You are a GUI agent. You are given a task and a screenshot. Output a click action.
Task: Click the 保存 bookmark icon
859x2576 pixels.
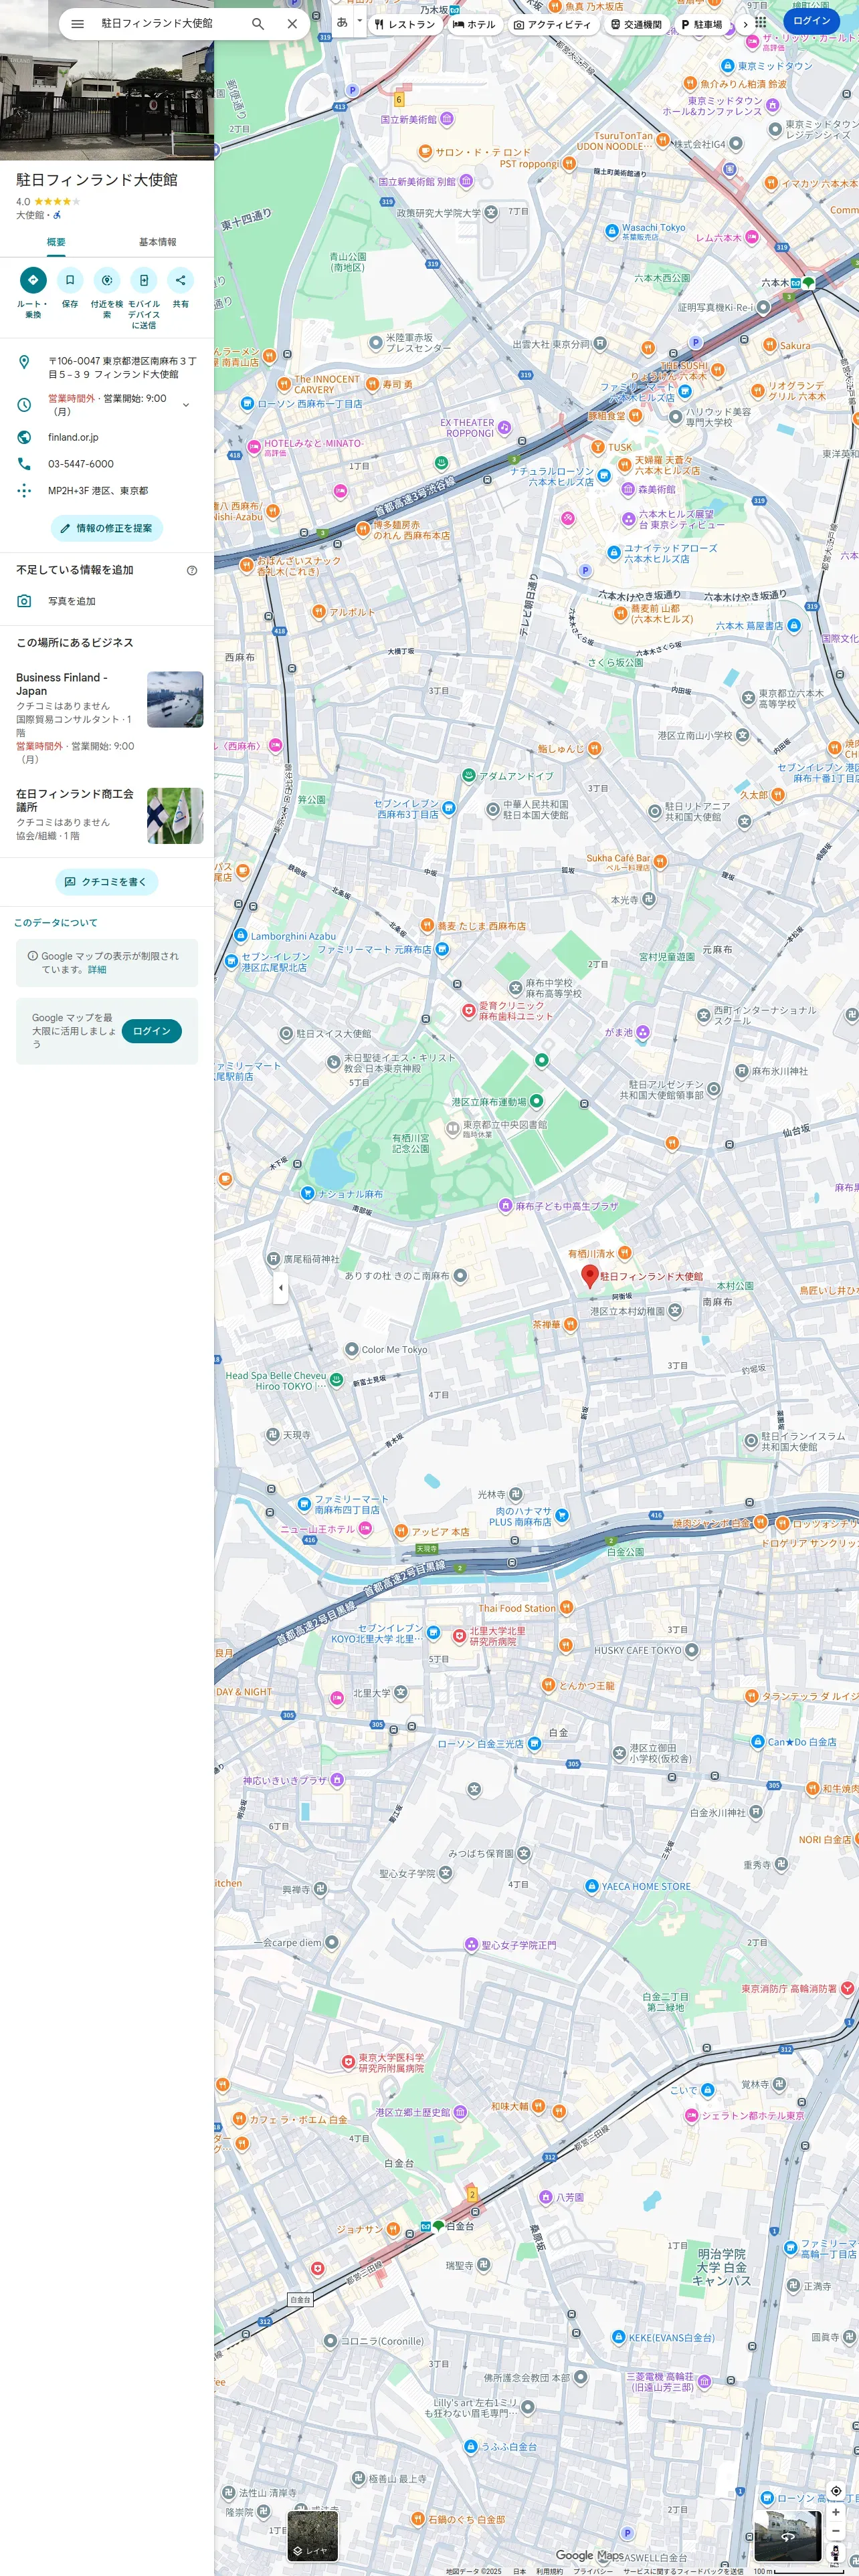[x=70, y=280]
